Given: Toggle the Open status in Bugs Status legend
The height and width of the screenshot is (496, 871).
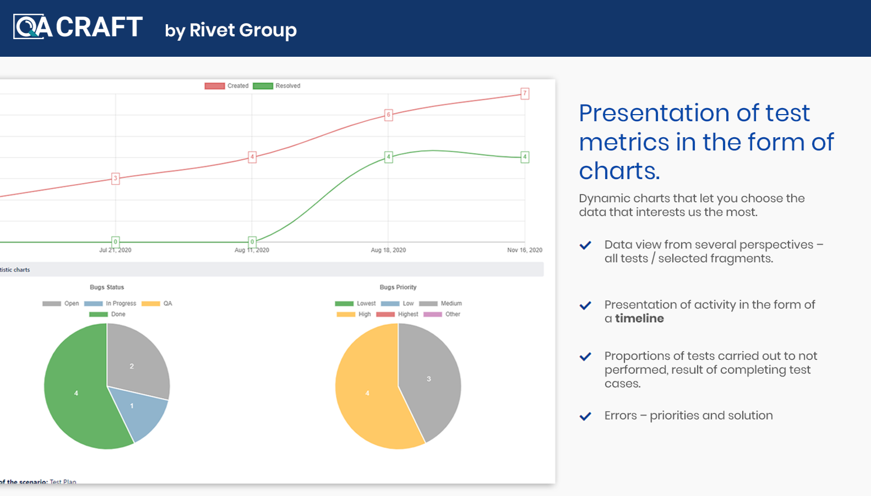Looking at the screenshot, I should click(61, 303).
